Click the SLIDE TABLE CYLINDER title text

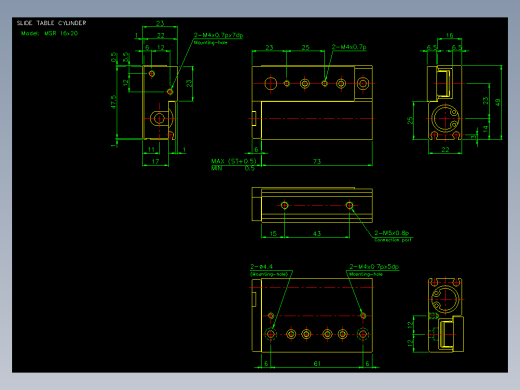pyautogui.click(x=52, y=23)
